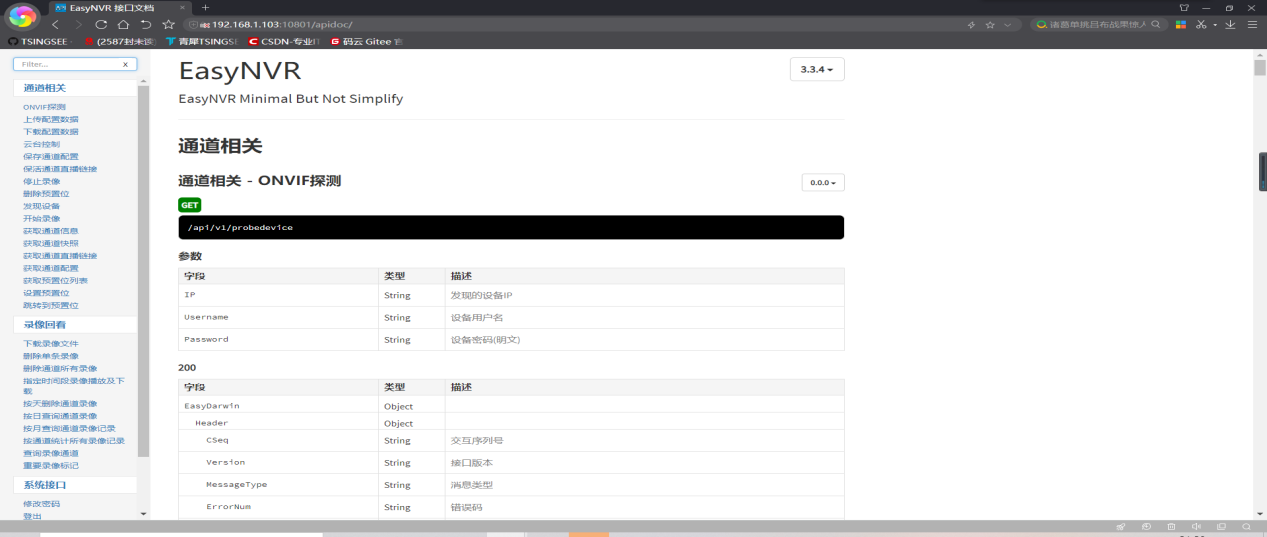Open the 0.0.0 version dropdown
Image resolution: width=1267 pixels, height=537 pixels.
click(823, 182)
